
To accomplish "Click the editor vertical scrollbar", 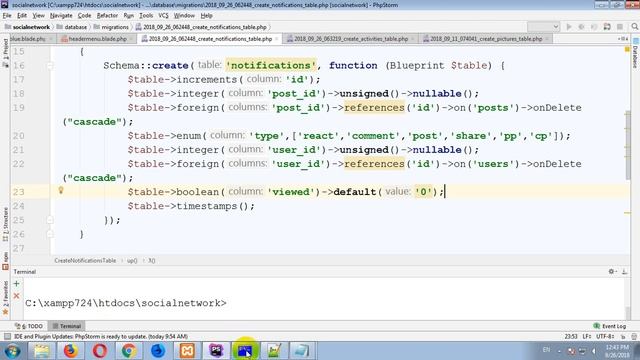I will 627,145.
